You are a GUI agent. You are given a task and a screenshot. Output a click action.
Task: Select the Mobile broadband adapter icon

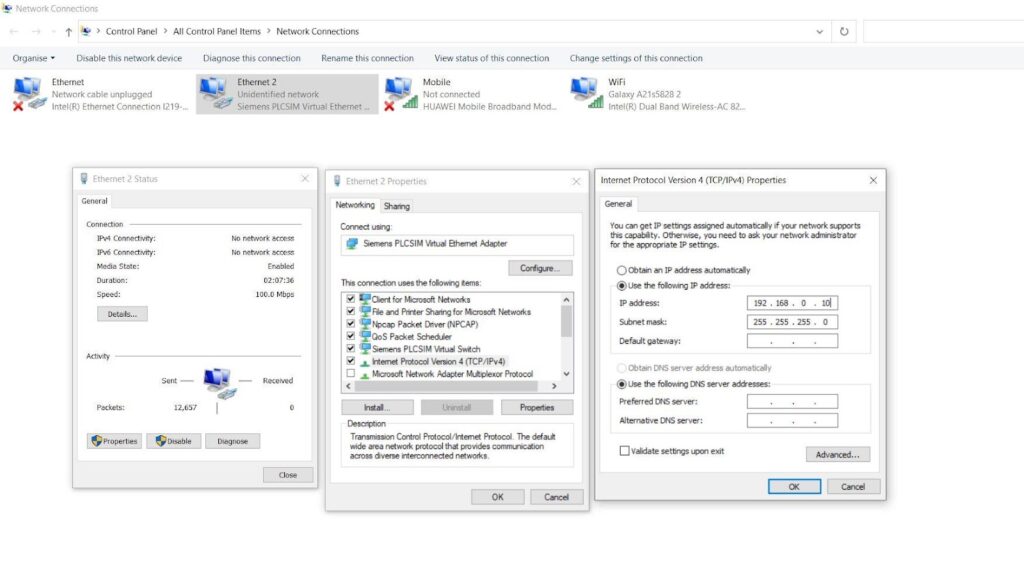click(400, 93)
